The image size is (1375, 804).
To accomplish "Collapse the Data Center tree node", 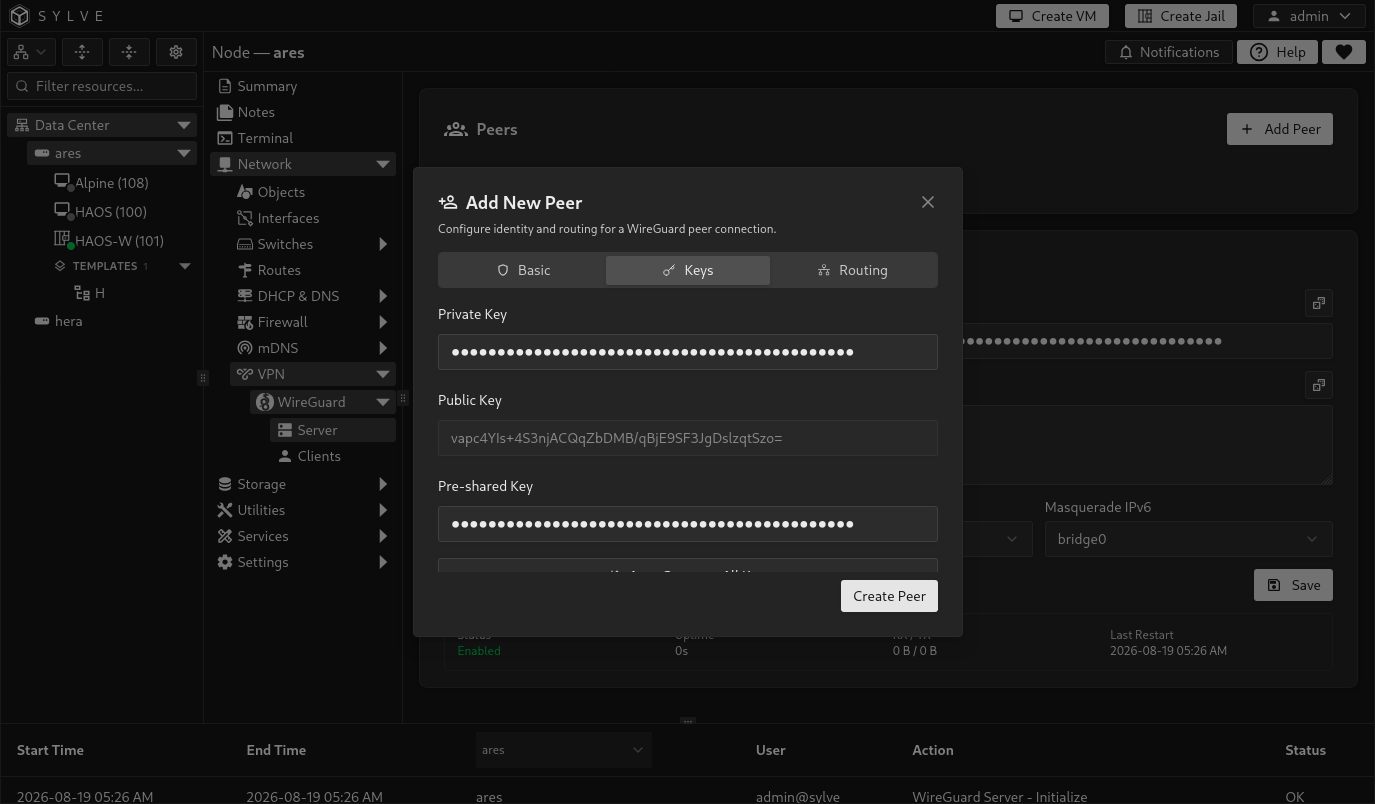I will (184, 125).
